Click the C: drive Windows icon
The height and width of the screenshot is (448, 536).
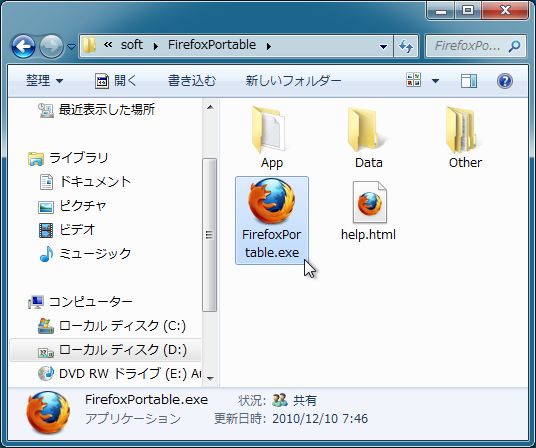point(46,326)
